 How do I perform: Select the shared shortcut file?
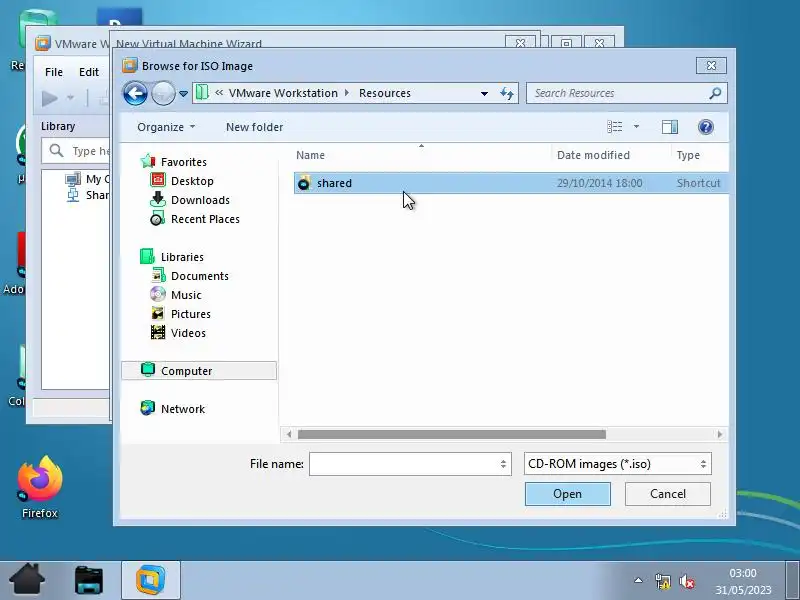511,183
